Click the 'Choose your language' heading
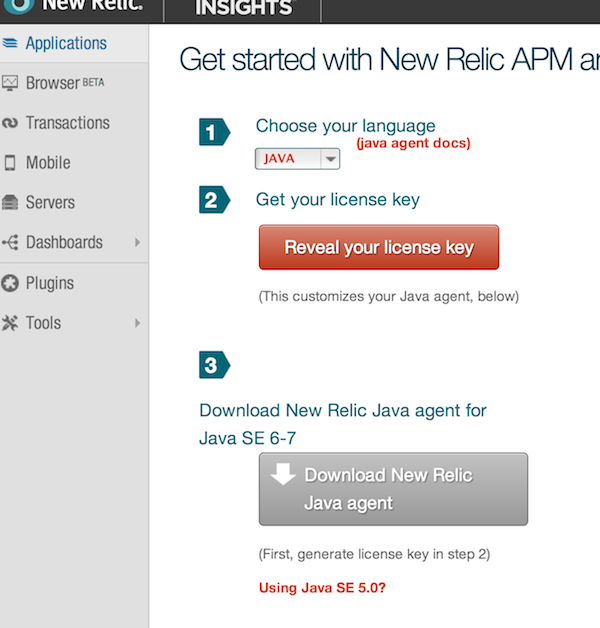 point(345,127)
